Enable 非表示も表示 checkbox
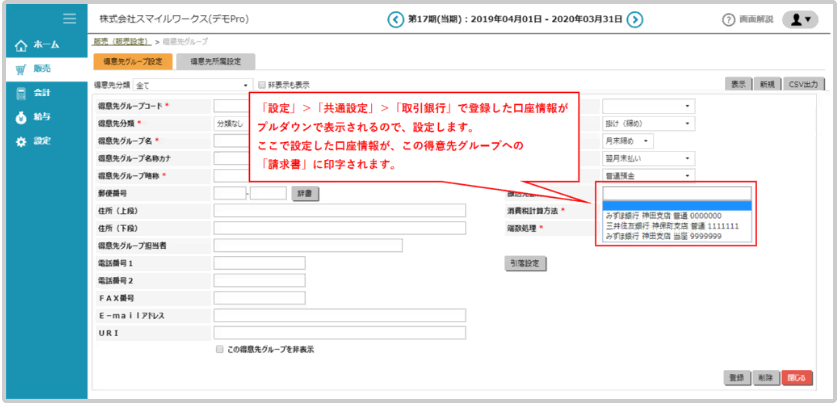Screen dimensions: 840x404 [262, 85]
